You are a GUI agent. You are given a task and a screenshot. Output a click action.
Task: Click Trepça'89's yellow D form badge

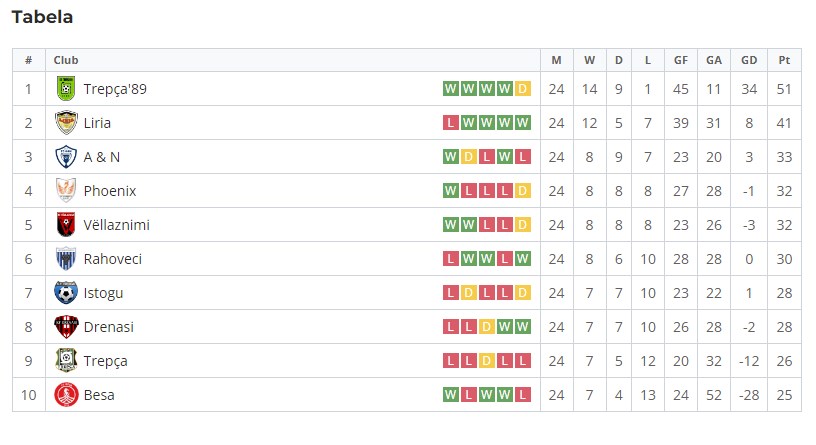[x=524, y=89]
